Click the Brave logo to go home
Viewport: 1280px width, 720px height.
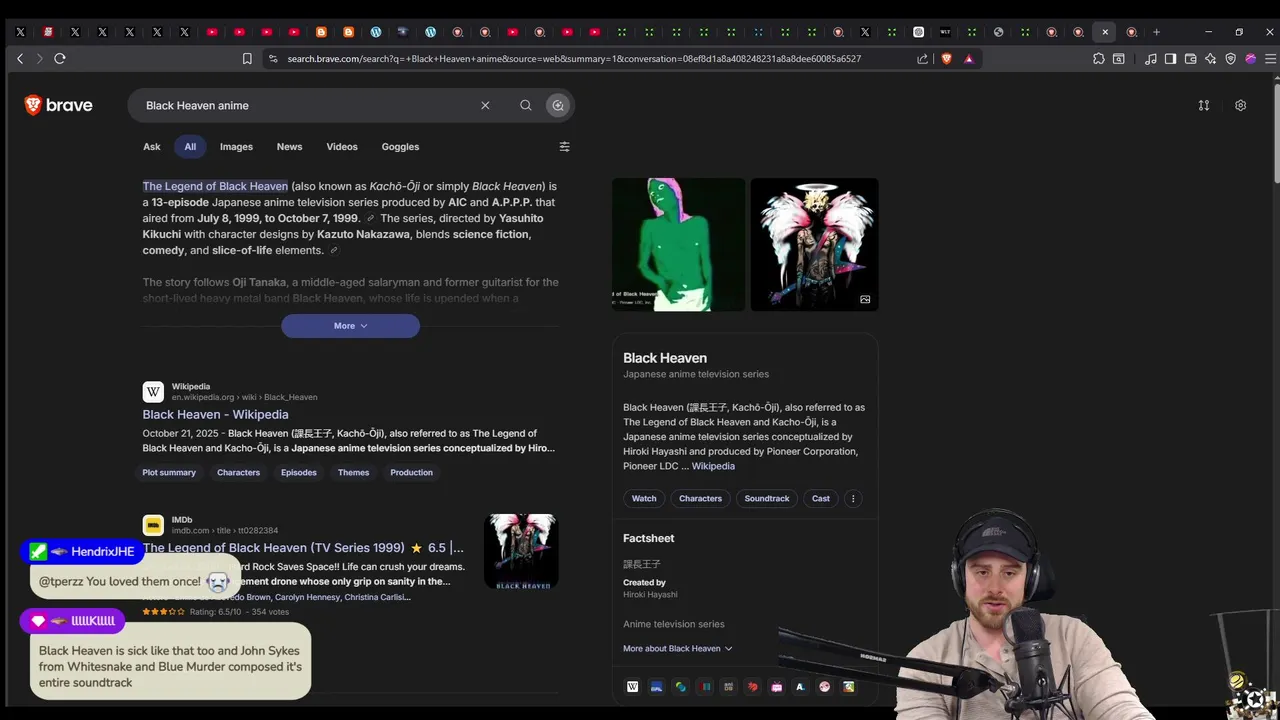[58, 105]
